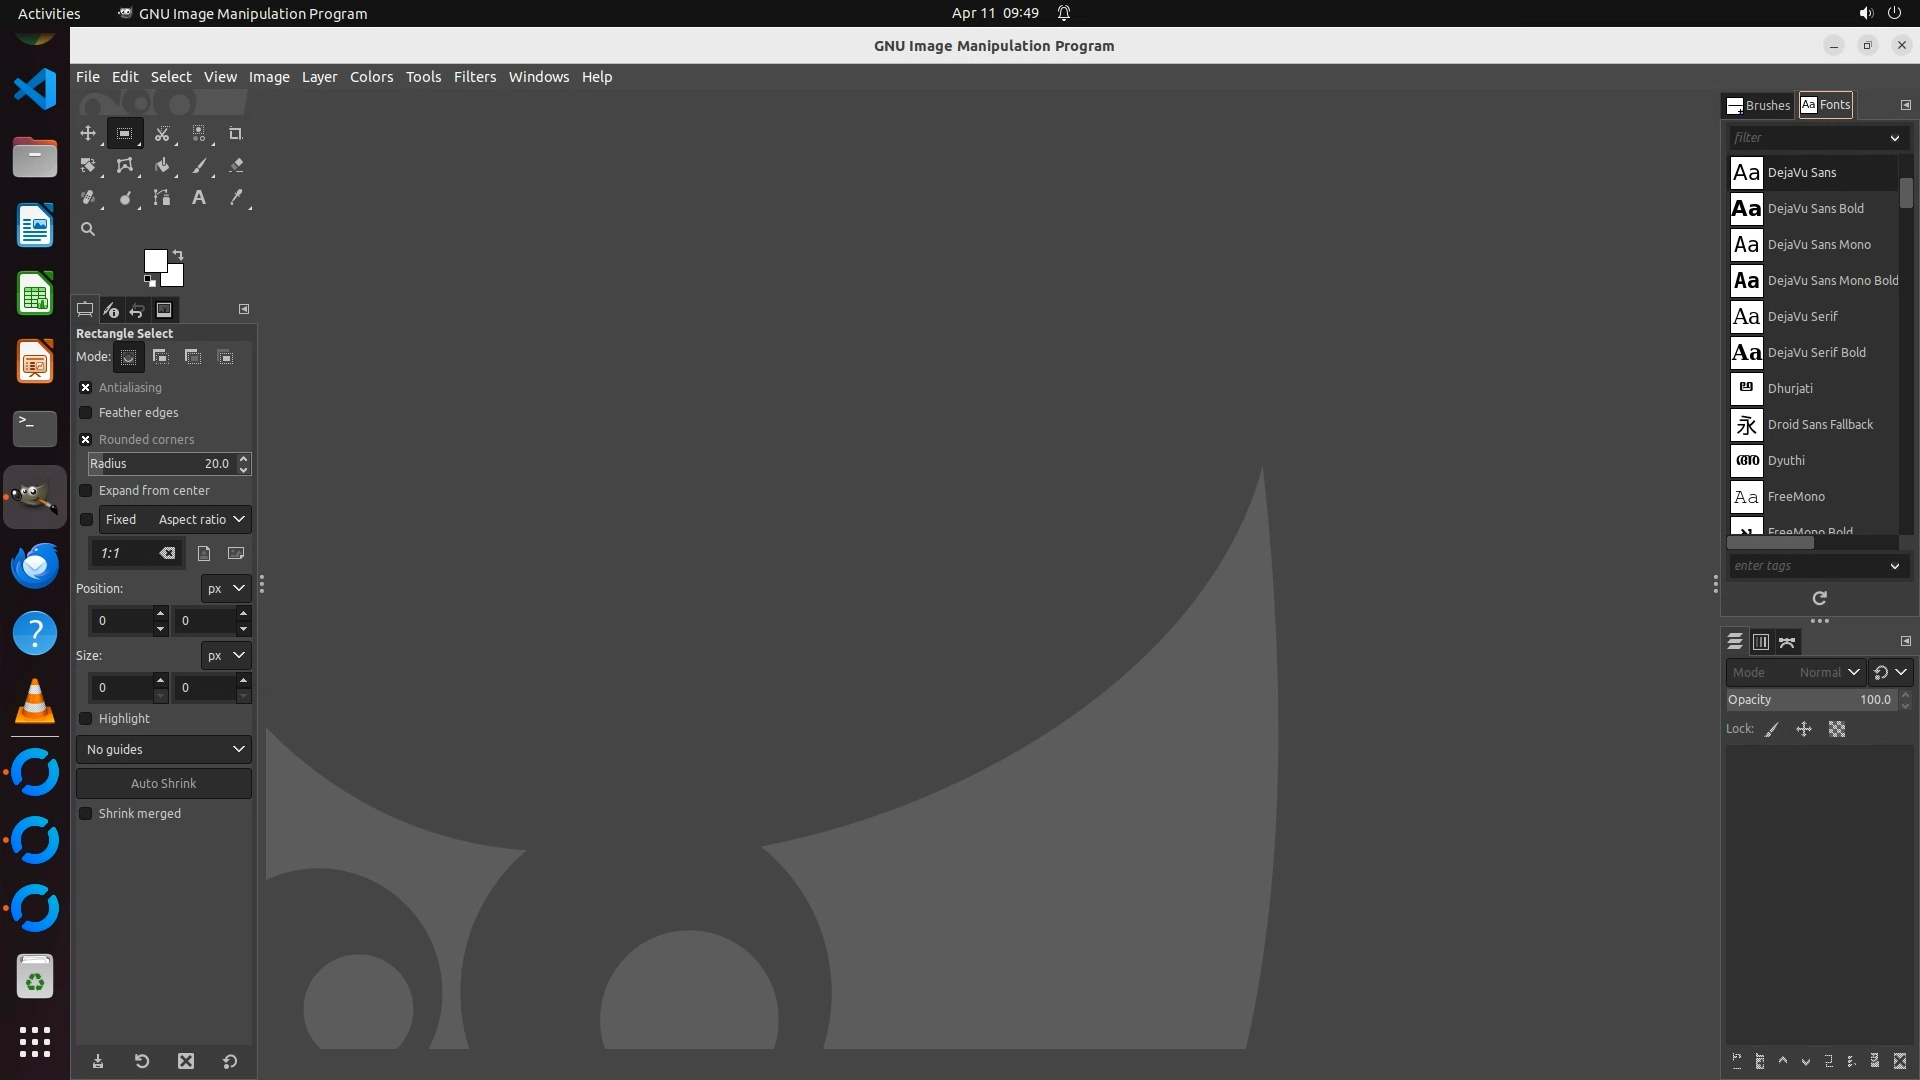Select the Bucket Fill tool
This screenshot has width=1920, height=1080.
tap(162, 166)
